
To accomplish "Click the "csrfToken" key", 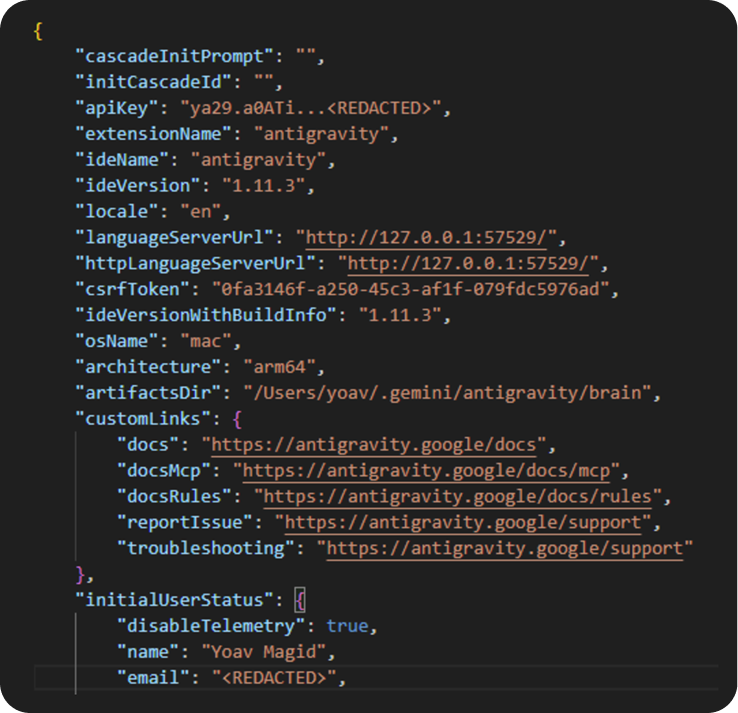I will coord(133,289).
